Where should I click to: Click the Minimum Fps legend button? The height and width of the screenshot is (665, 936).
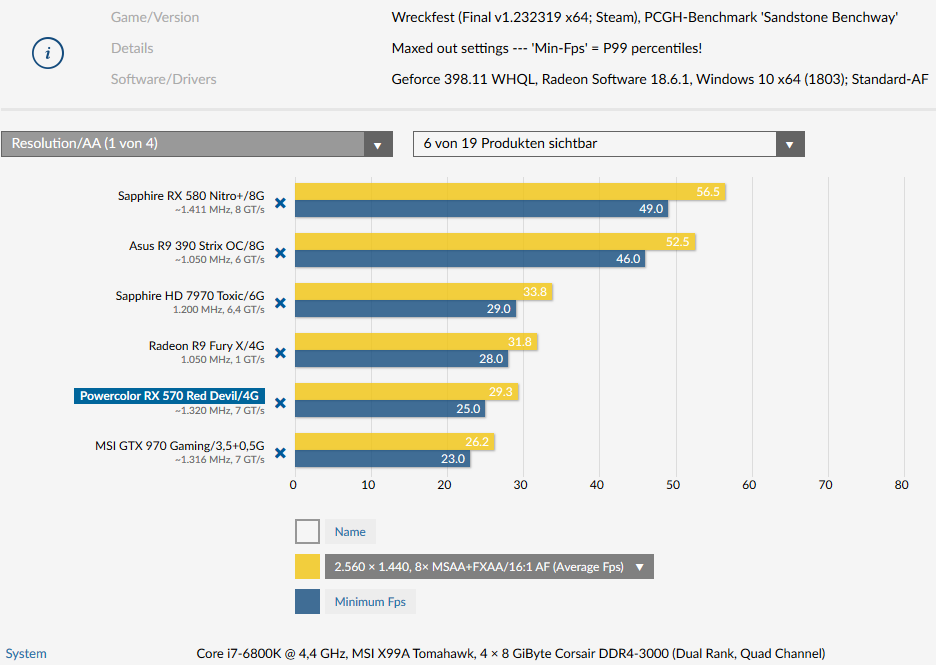pyautogui.click(x=370, y=601)
